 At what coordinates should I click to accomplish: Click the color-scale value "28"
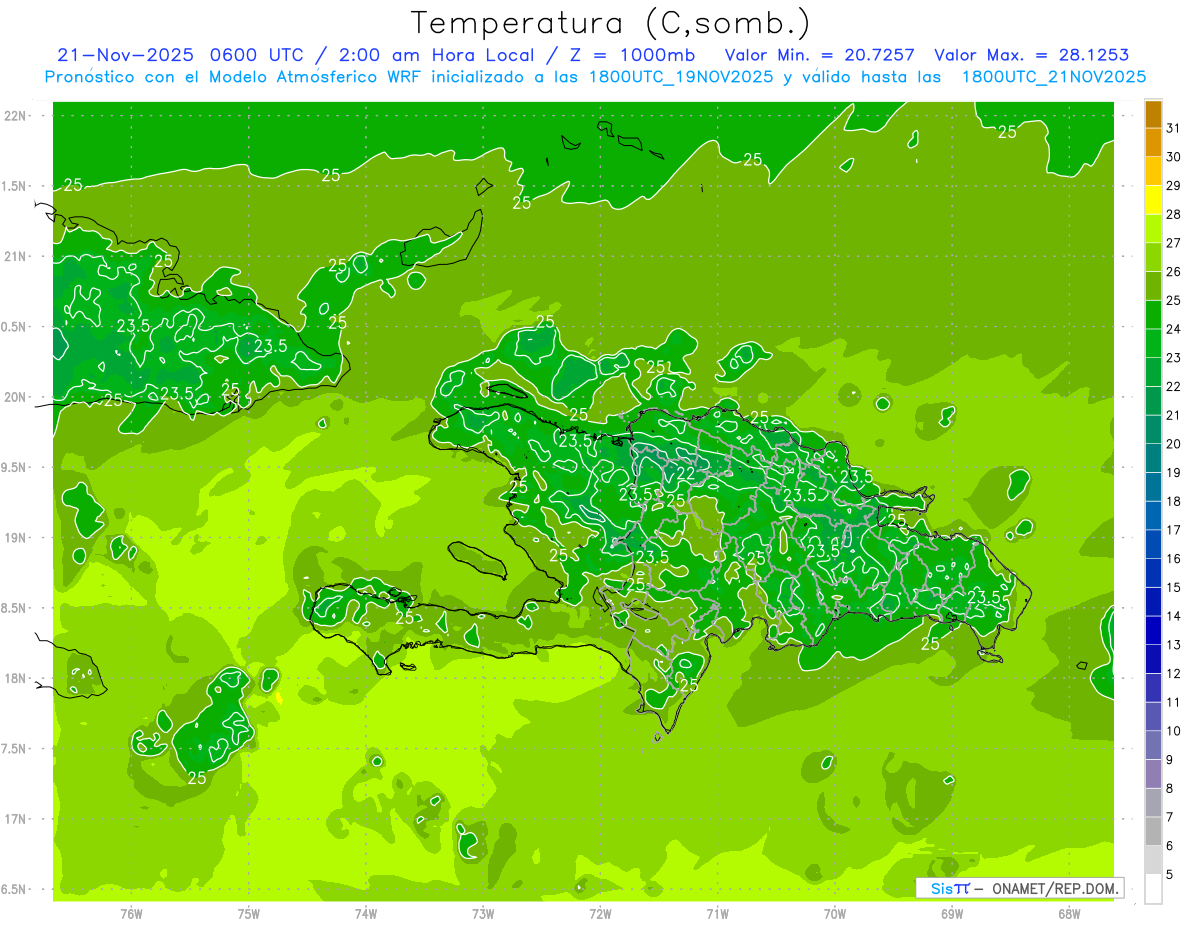pyautogui.click(x=1174, y=214)
